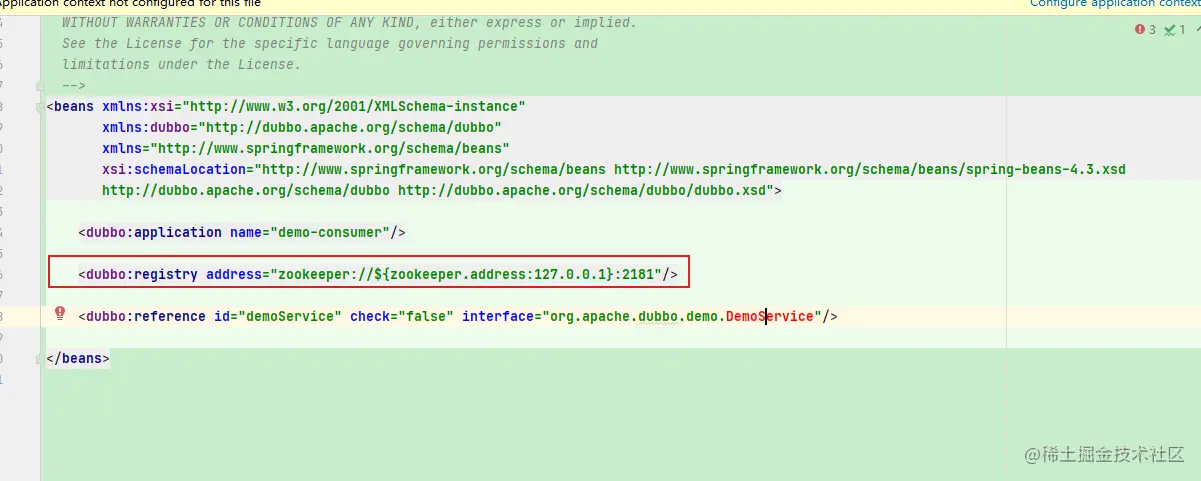Click the dubbo:registry tag
The height and width of the screenshot is (481, 1201).
pyautogui.click(x=141, y=274)
